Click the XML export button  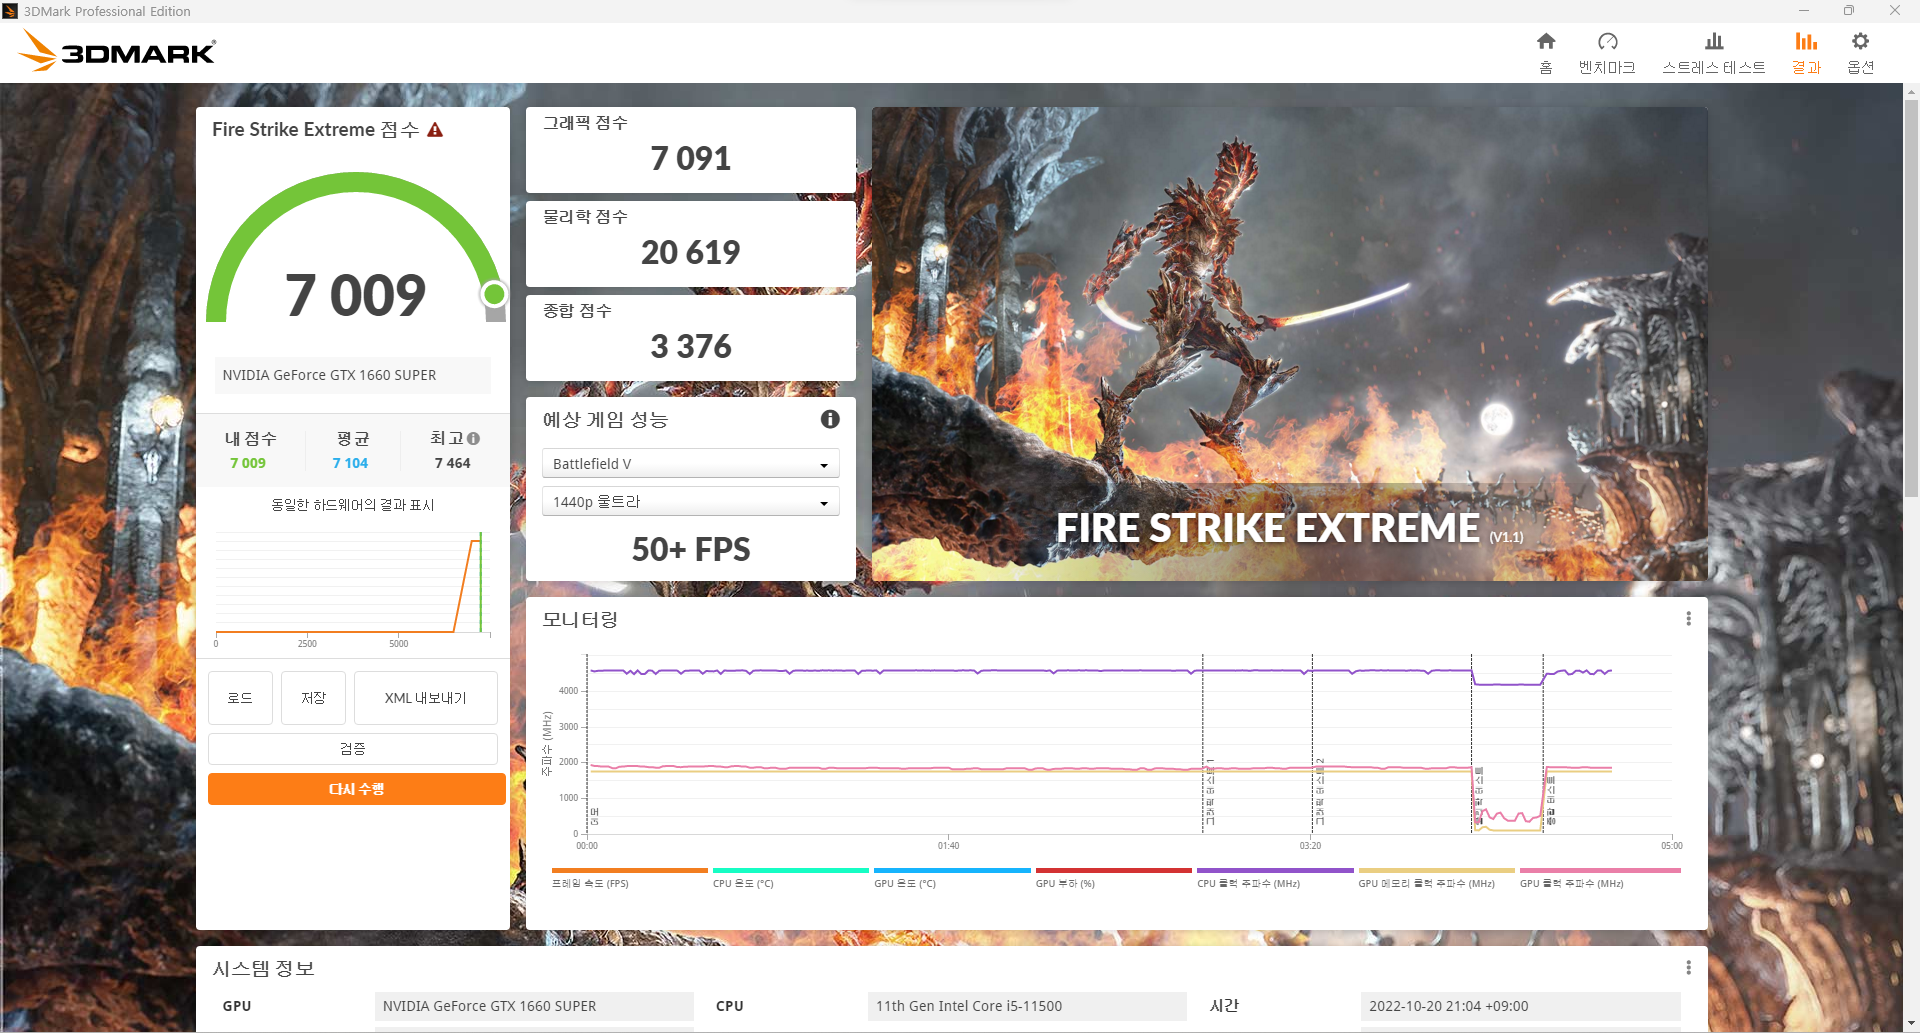click(x=425, y=698)
